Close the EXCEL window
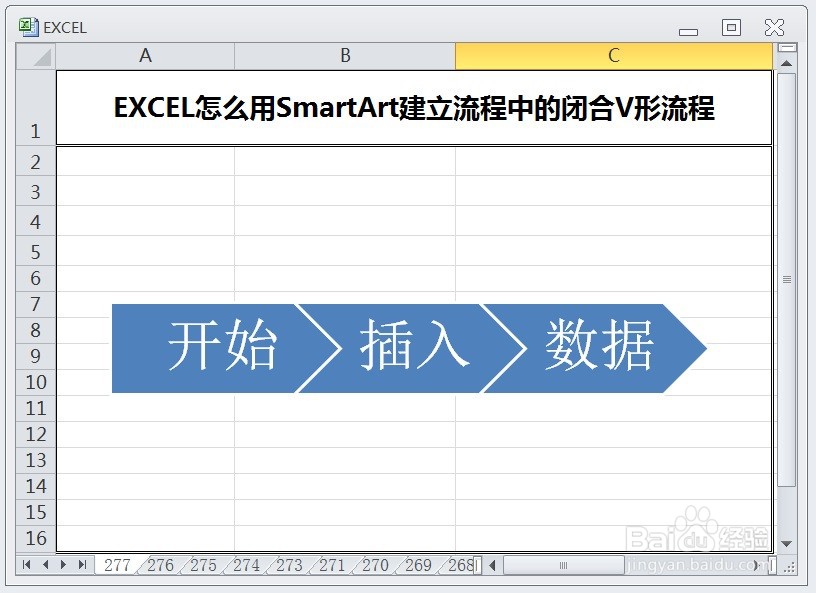 (774, 27)
